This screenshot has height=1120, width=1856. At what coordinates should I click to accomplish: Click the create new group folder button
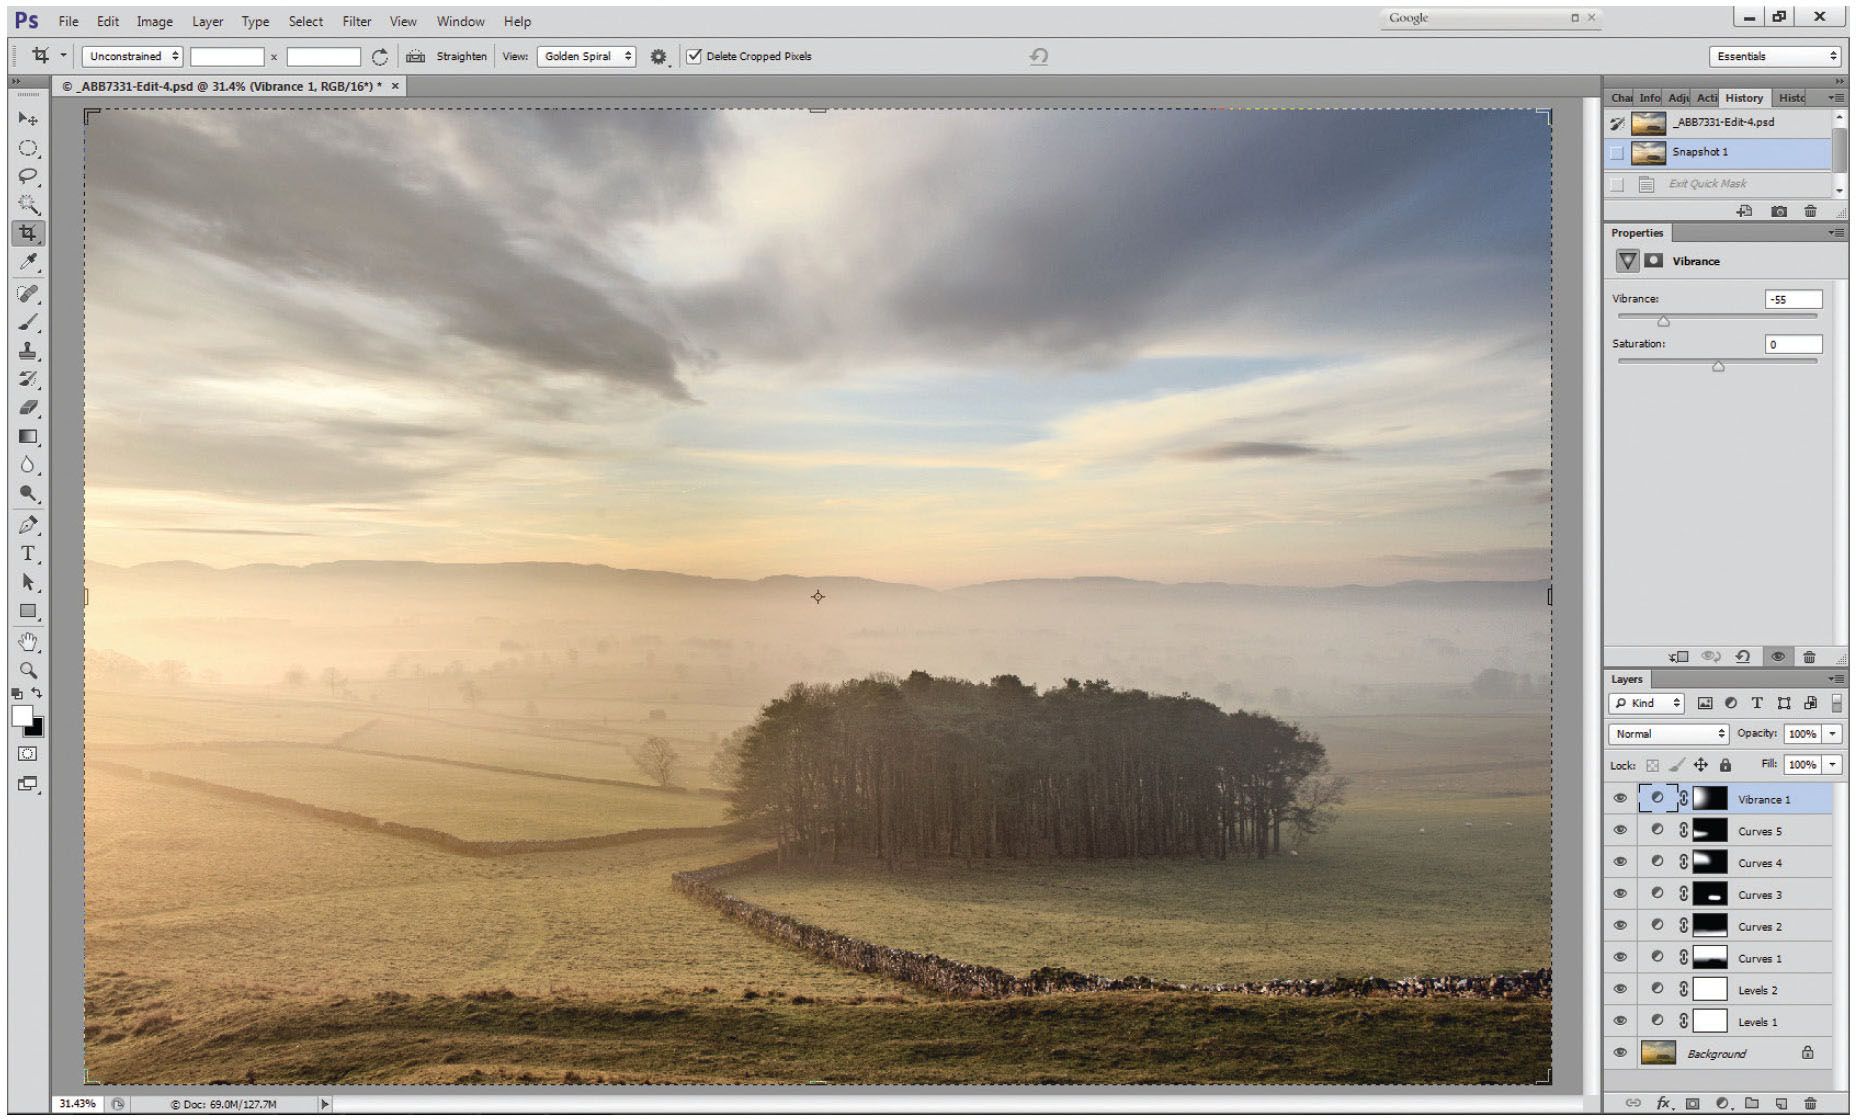[x=1751, y=1103]
